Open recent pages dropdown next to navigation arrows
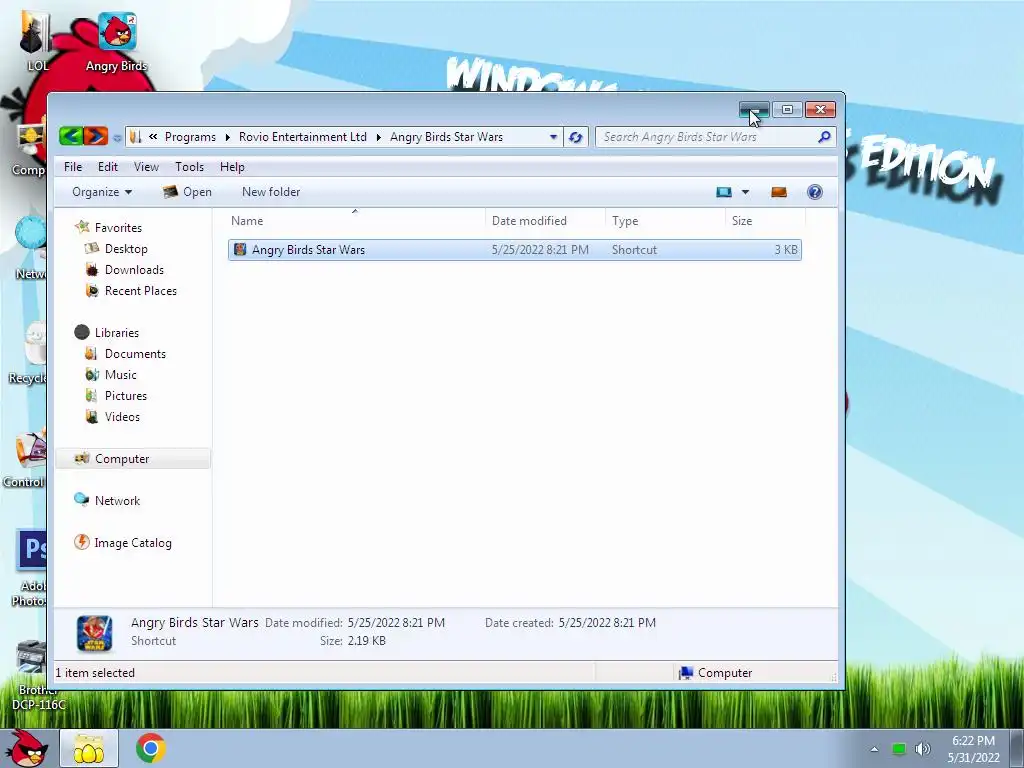The height and width of the screenshot is (768, 1024). (x=117, y=137)
